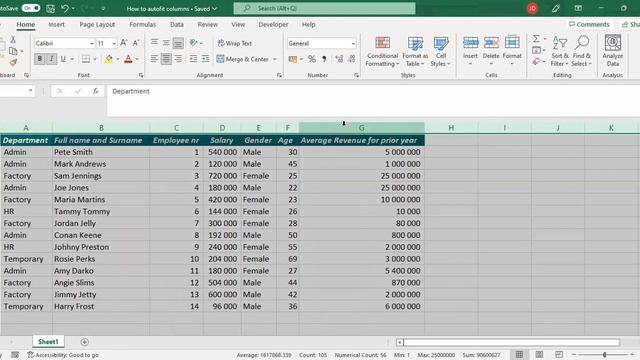Select Bottom Align icon
Image resolution: width=640 pixels, height=360 pixels.
click(x=178, y=43)
